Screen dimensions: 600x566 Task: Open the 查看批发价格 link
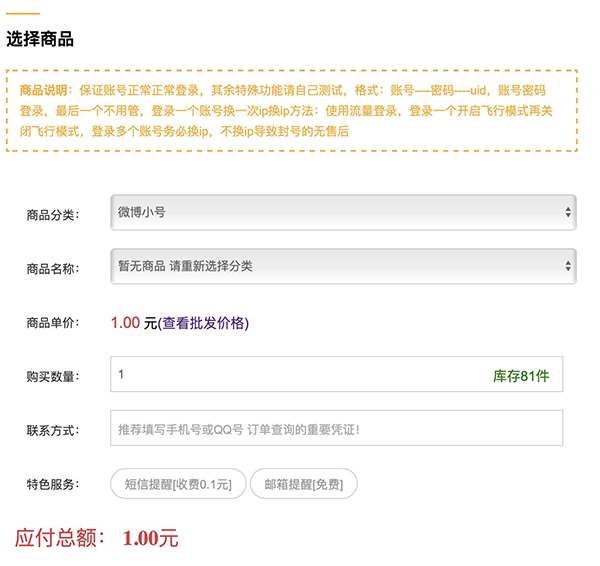[x=203, y=323]
